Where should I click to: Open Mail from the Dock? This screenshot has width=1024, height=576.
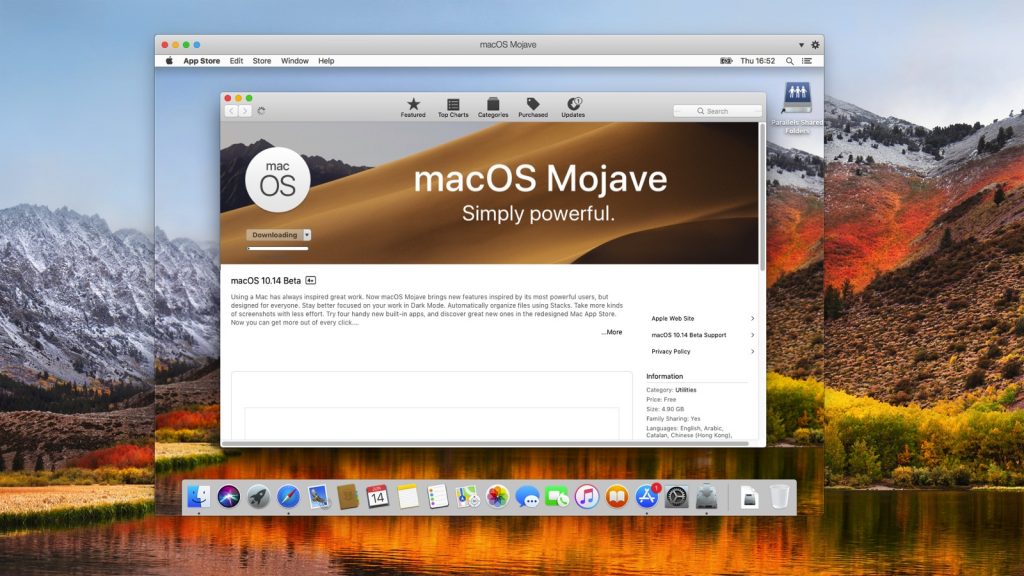(x=318, y=497)
